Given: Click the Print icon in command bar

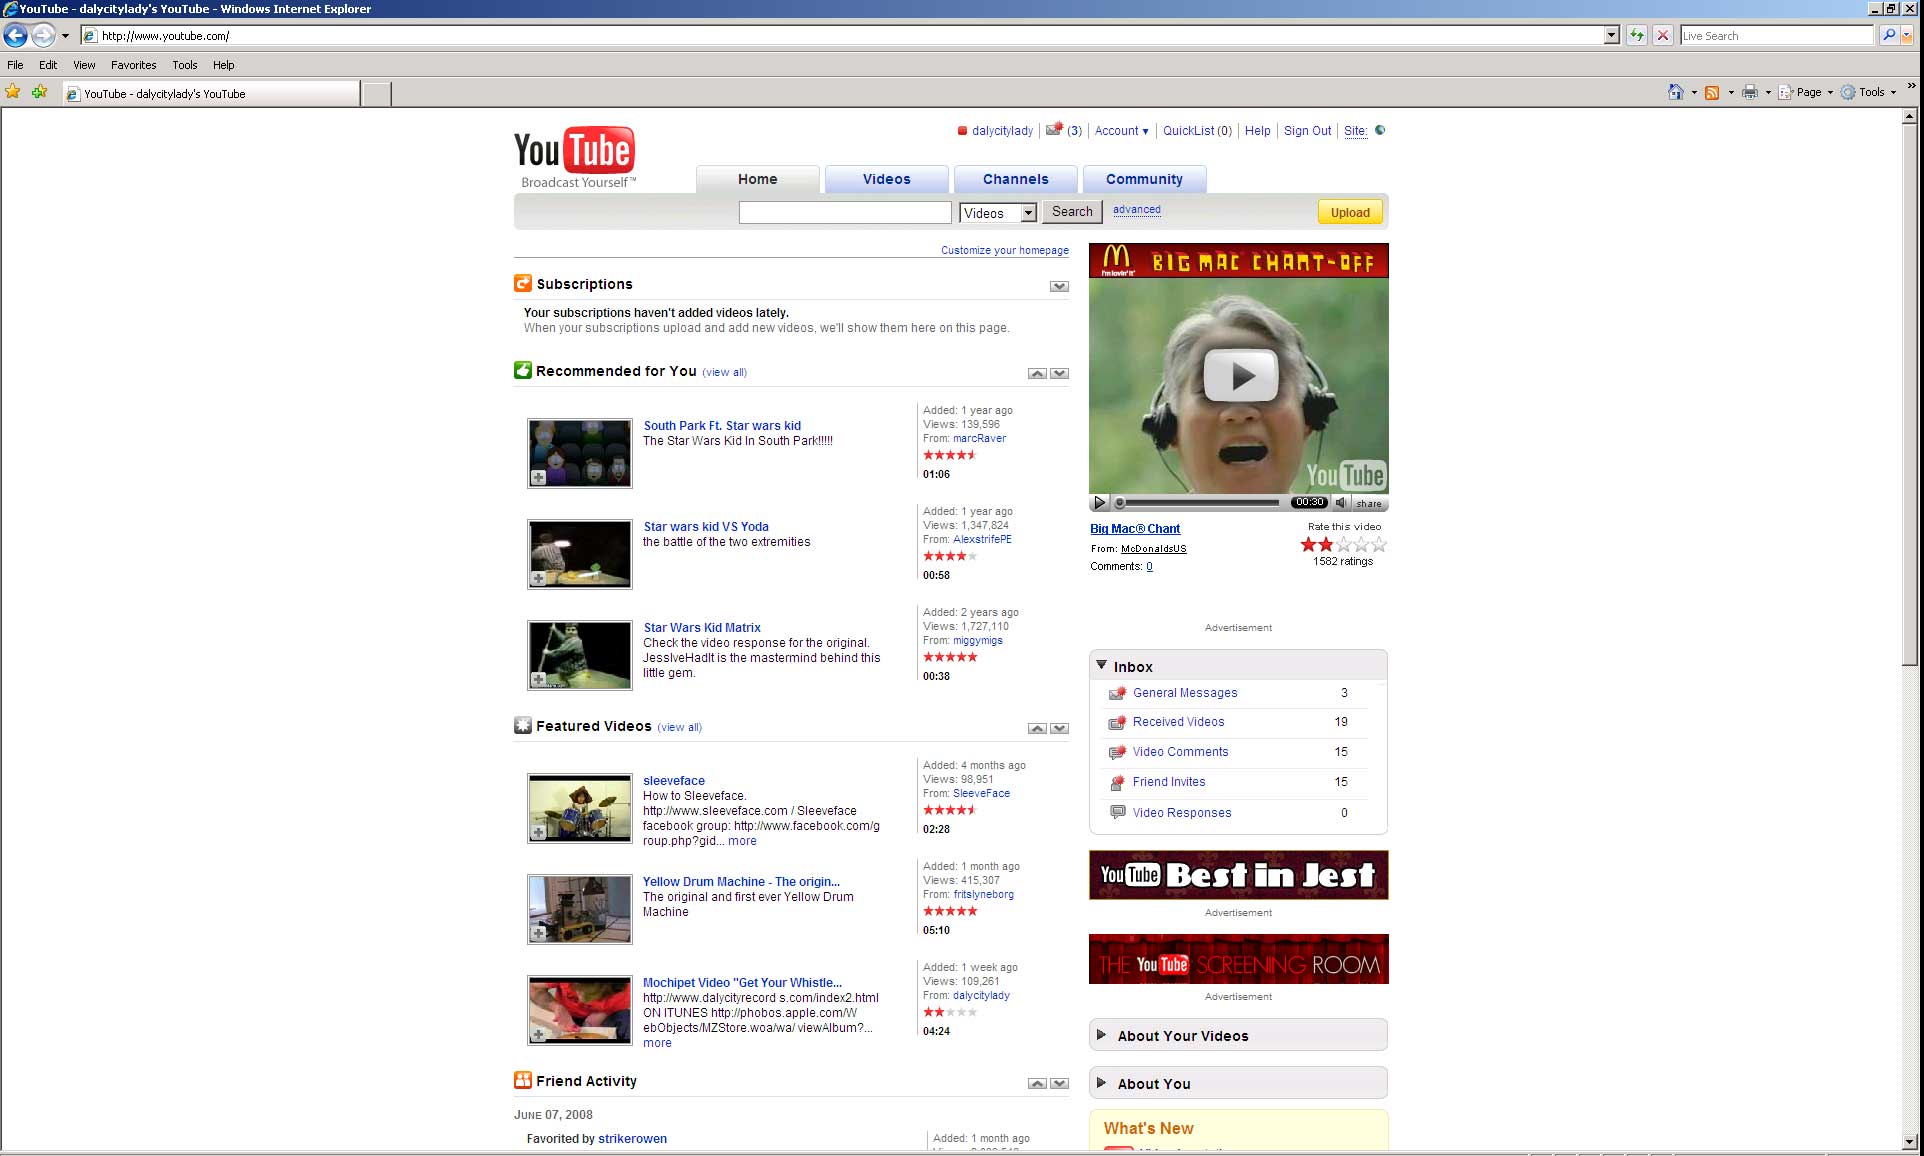Looking at the screenshot, I should 1749,92.
